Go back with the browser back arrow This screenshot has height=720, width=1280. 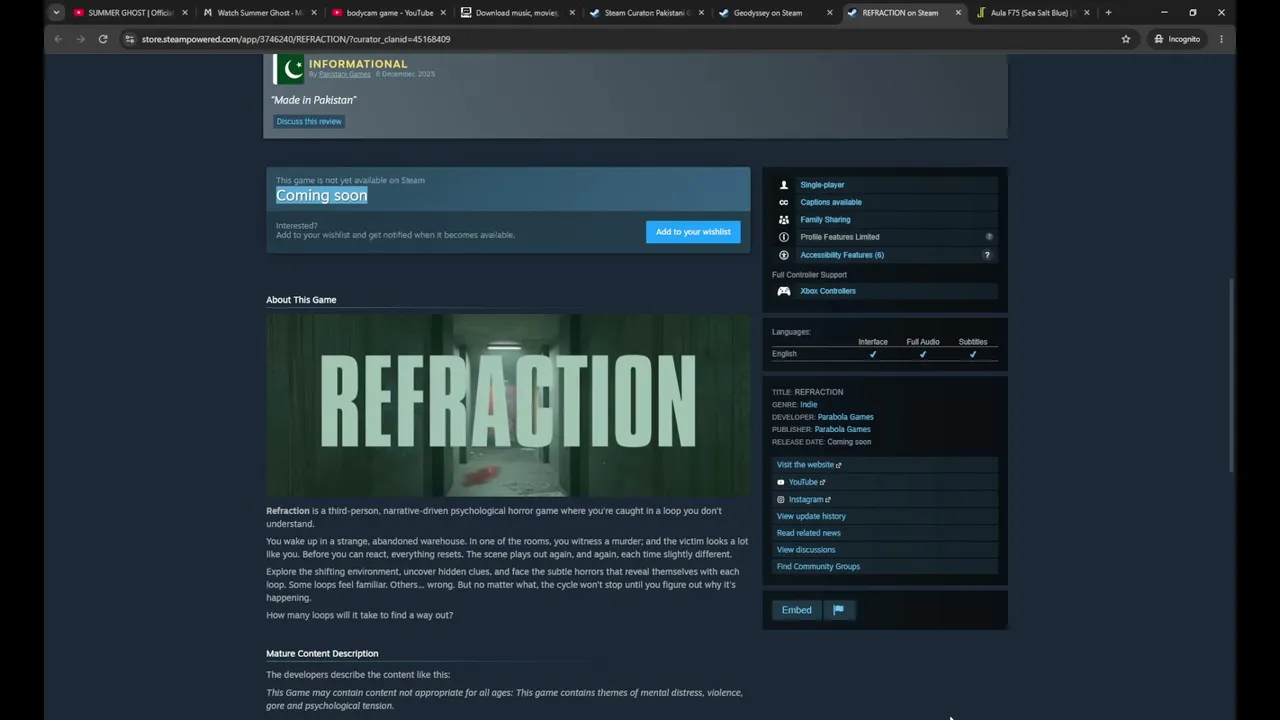tap(58, 39)
